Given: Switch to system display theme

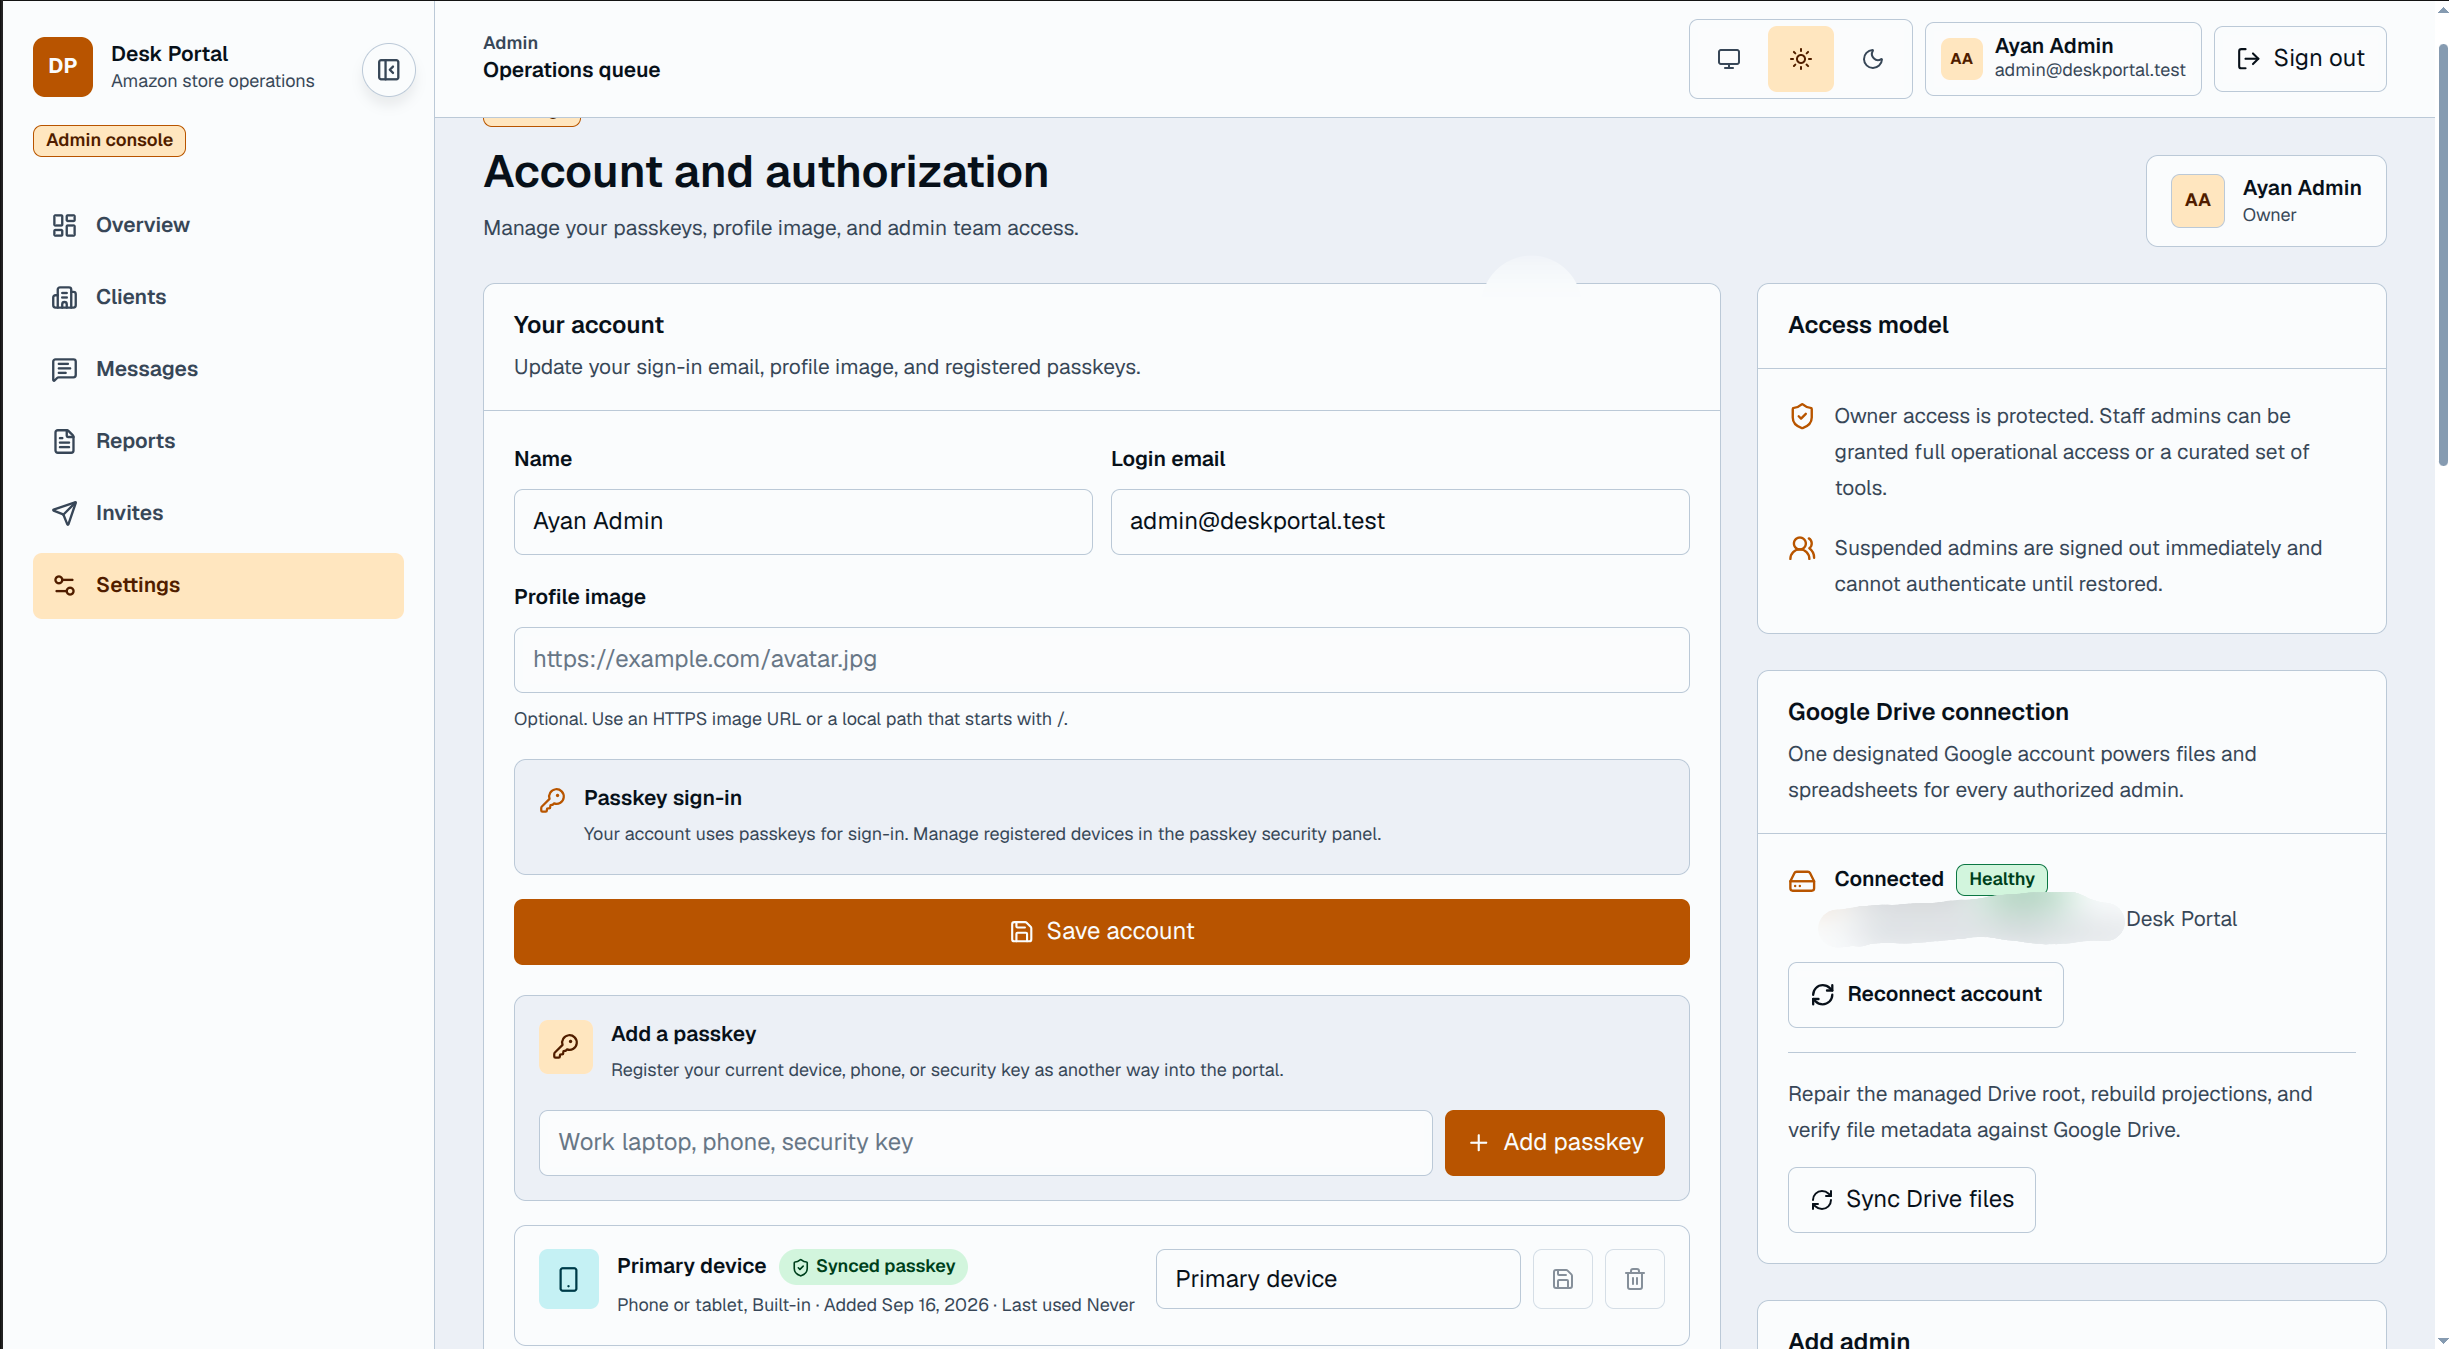Looking at the screenshot, I should coord(1728,59).
